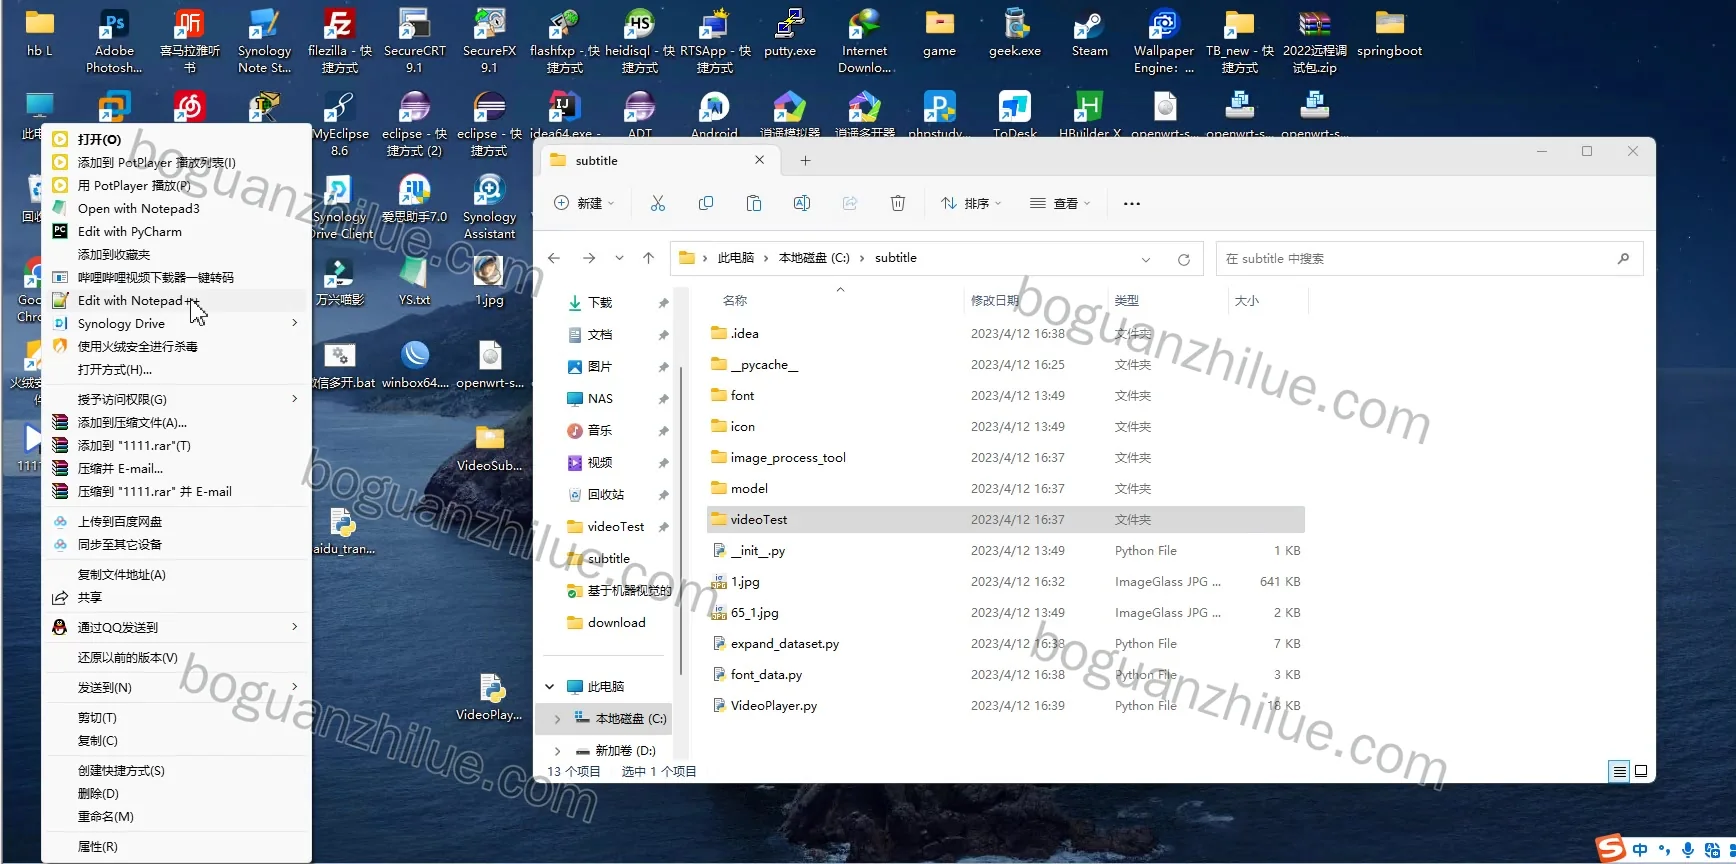The height and width of the screenshot is (864, 1736).
Task: Collapse 此电脑 in navigation tree
Action: [550, 687]
